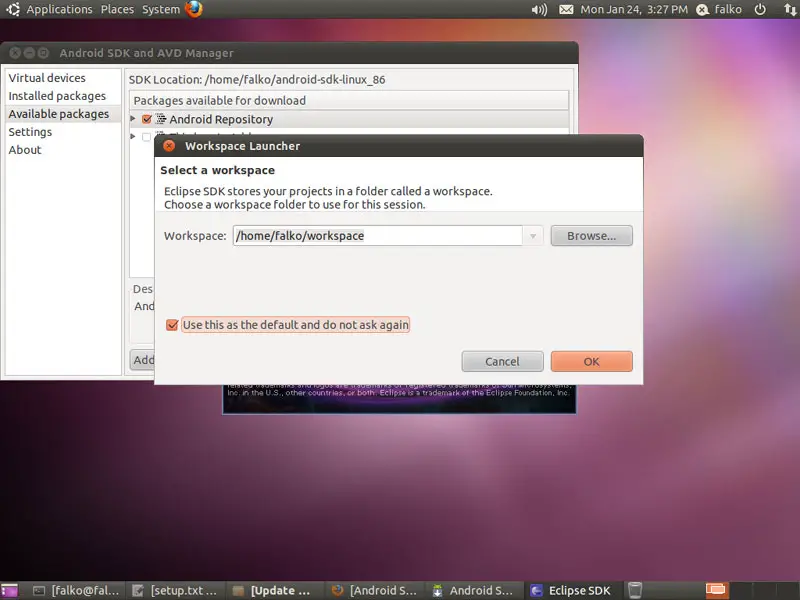Click the workspace switcher in bottom panel
This screenshot has height=600, width=800.
point(716,590)
